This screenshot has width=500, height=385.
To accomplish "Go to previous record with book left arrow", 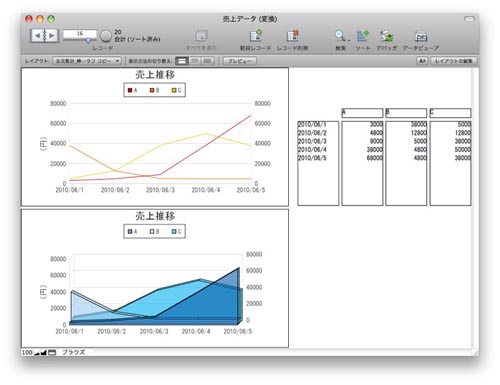I will (x=37, y=36).
